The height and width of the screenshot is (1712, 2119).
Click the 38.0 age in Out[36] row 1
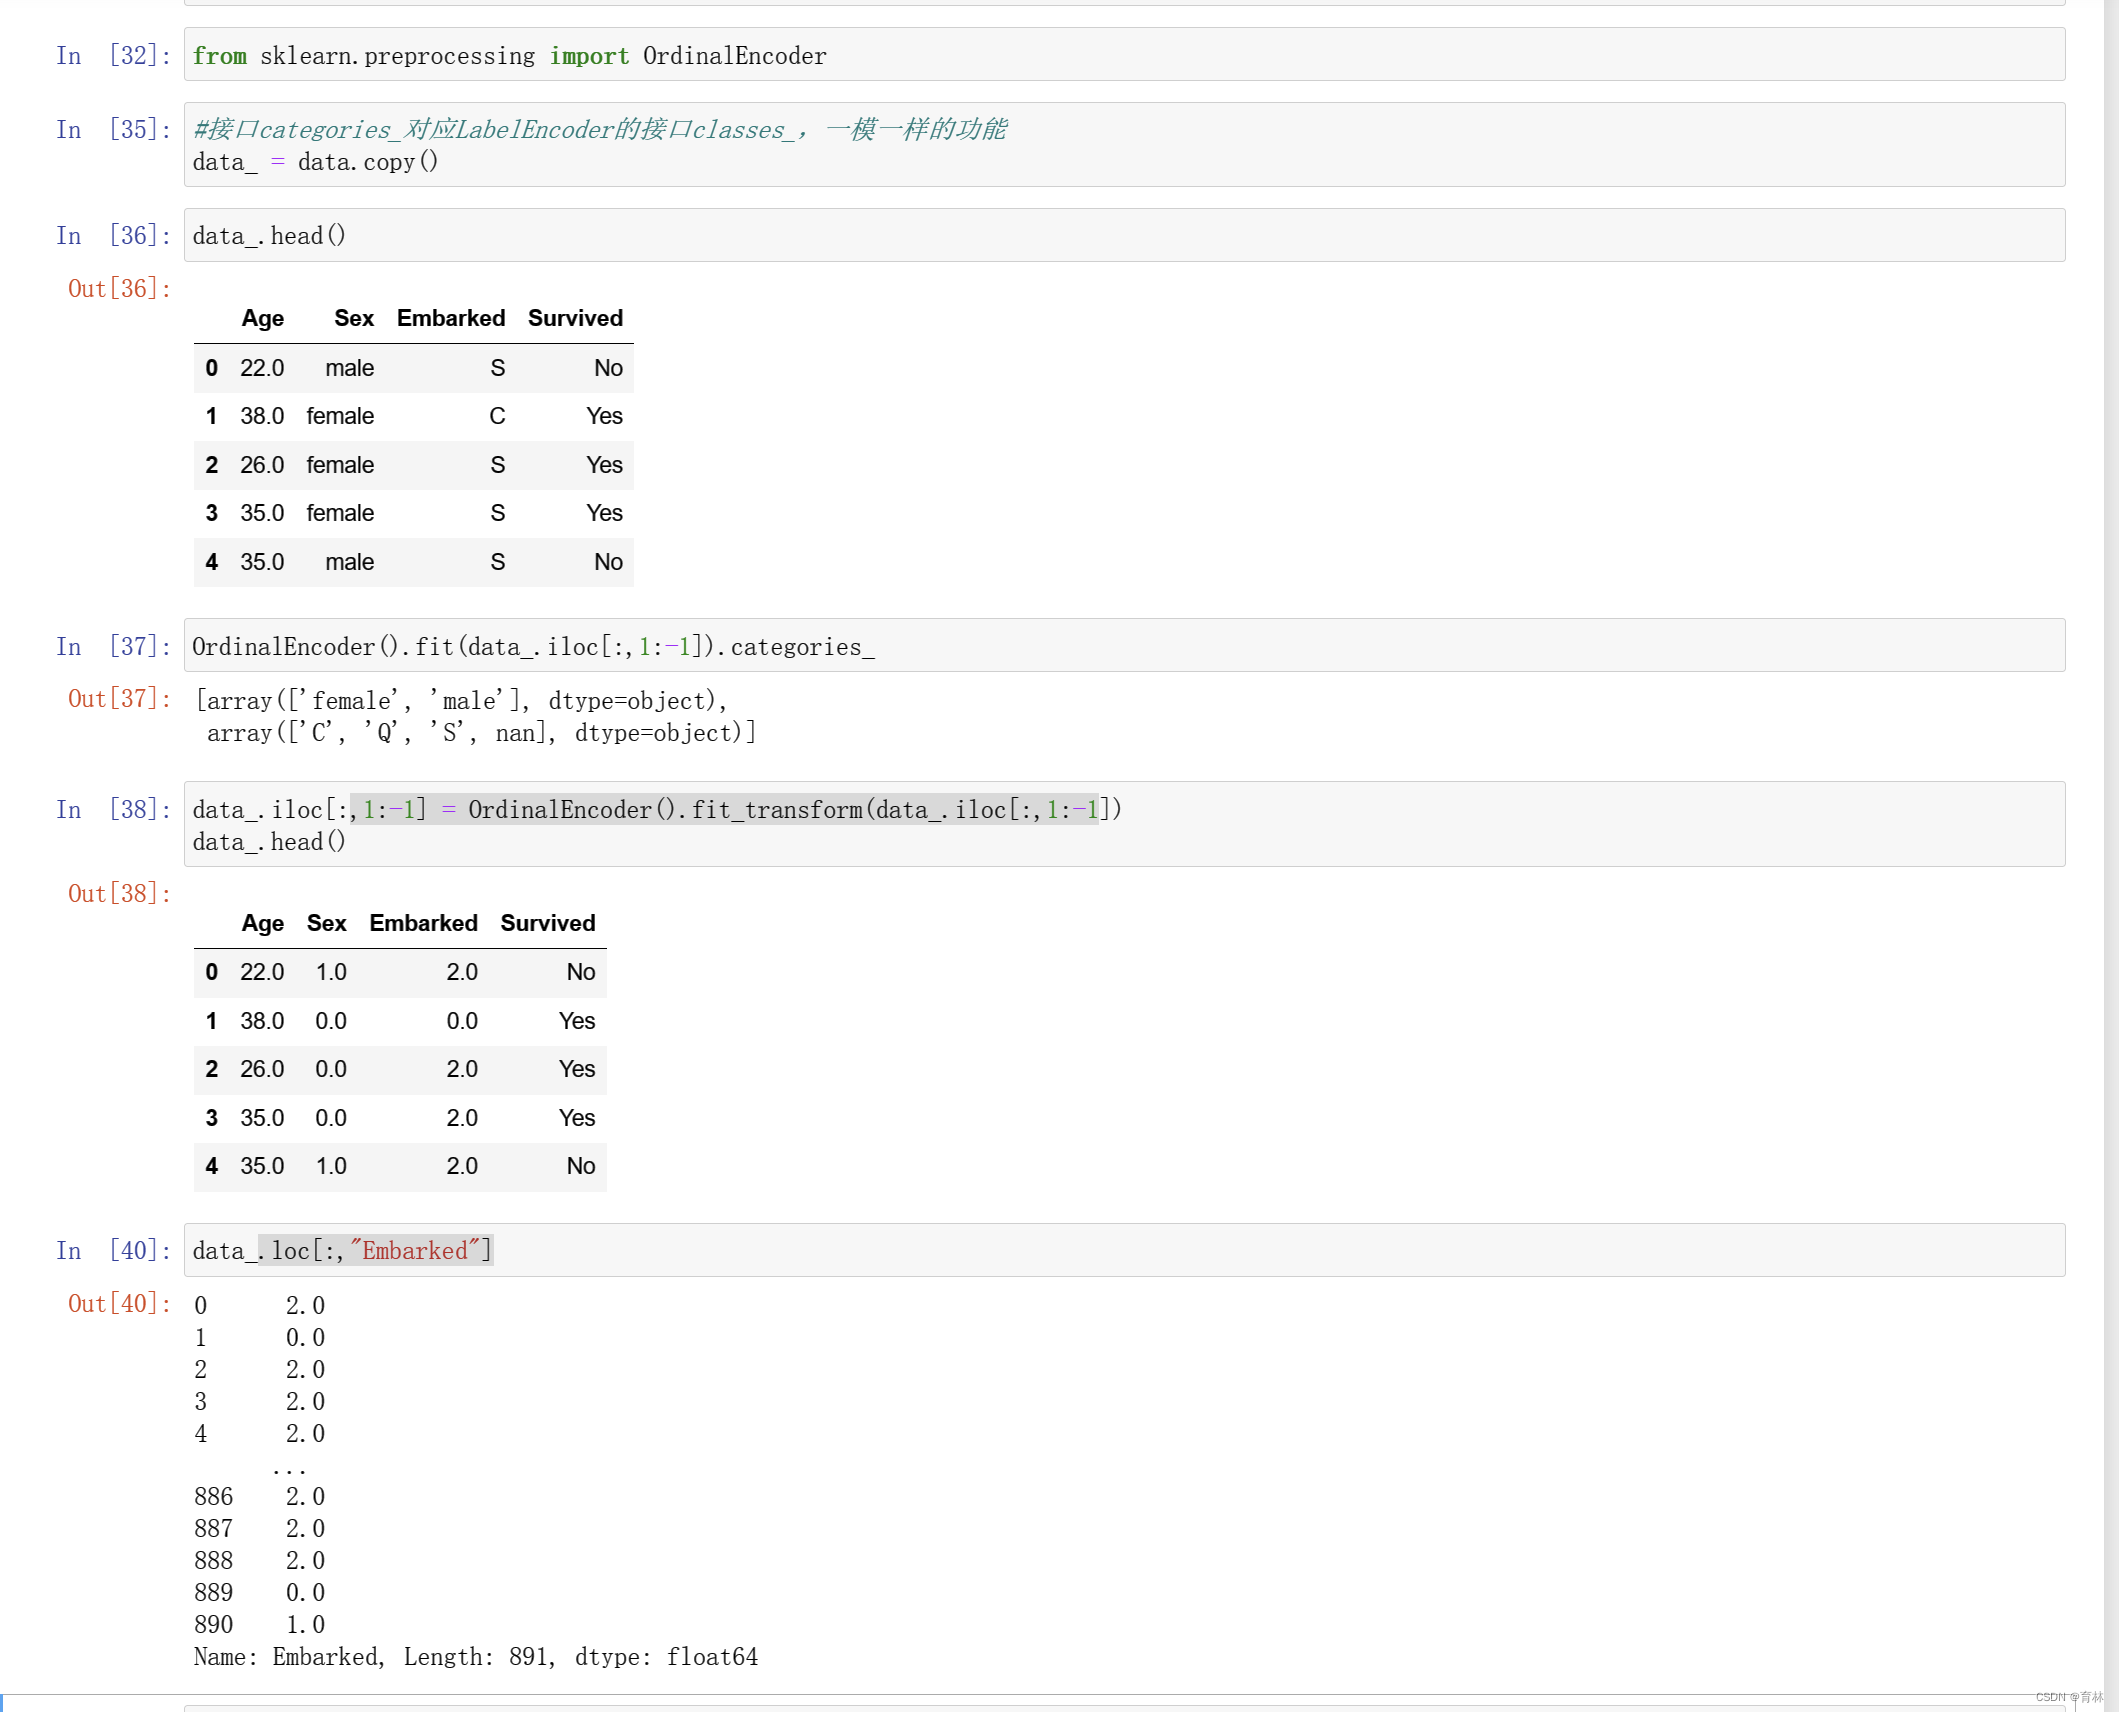(x=262, y=417)
